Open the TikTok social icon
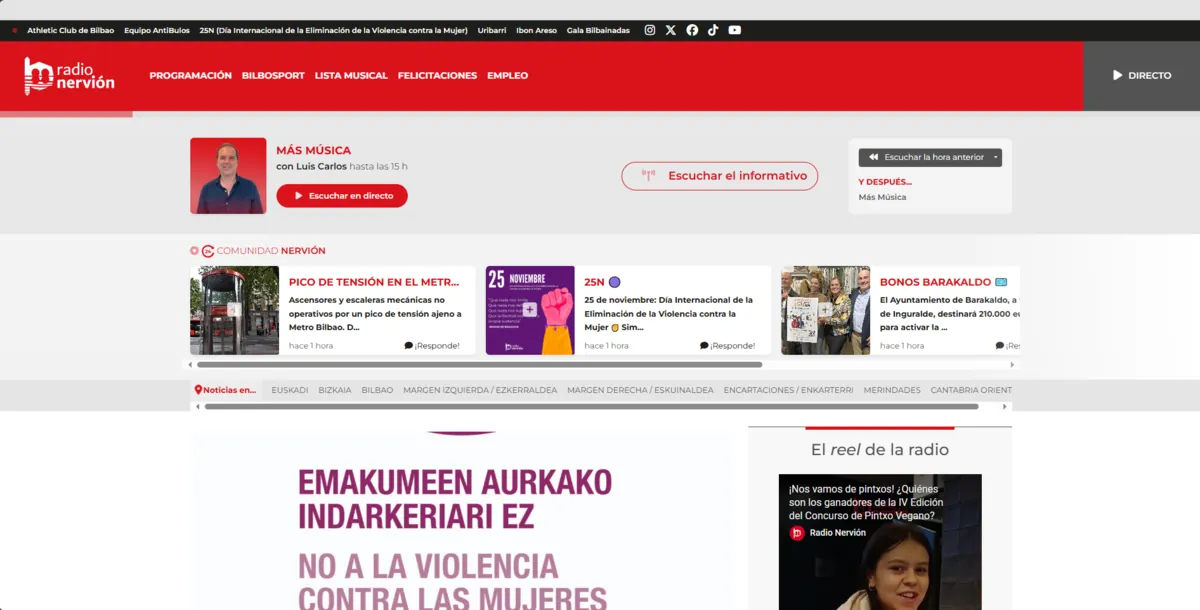 point(713,30)
